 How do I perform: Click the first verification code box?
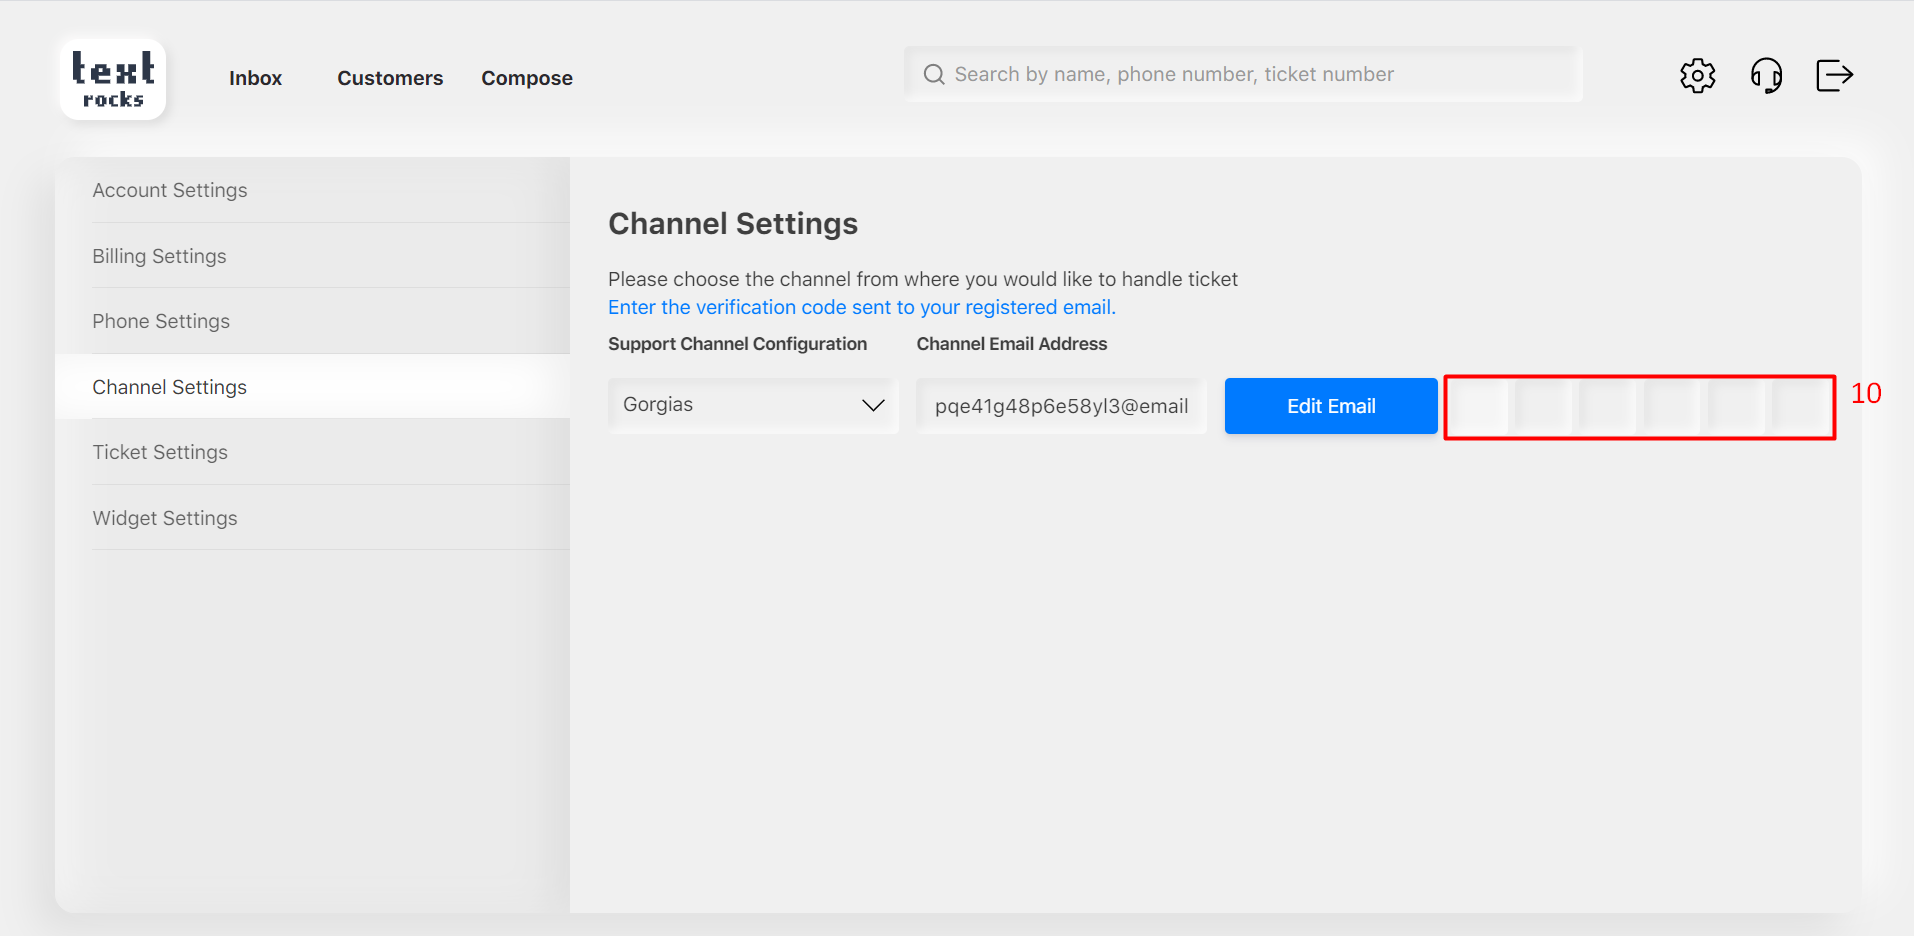(x=1480, y=407)
